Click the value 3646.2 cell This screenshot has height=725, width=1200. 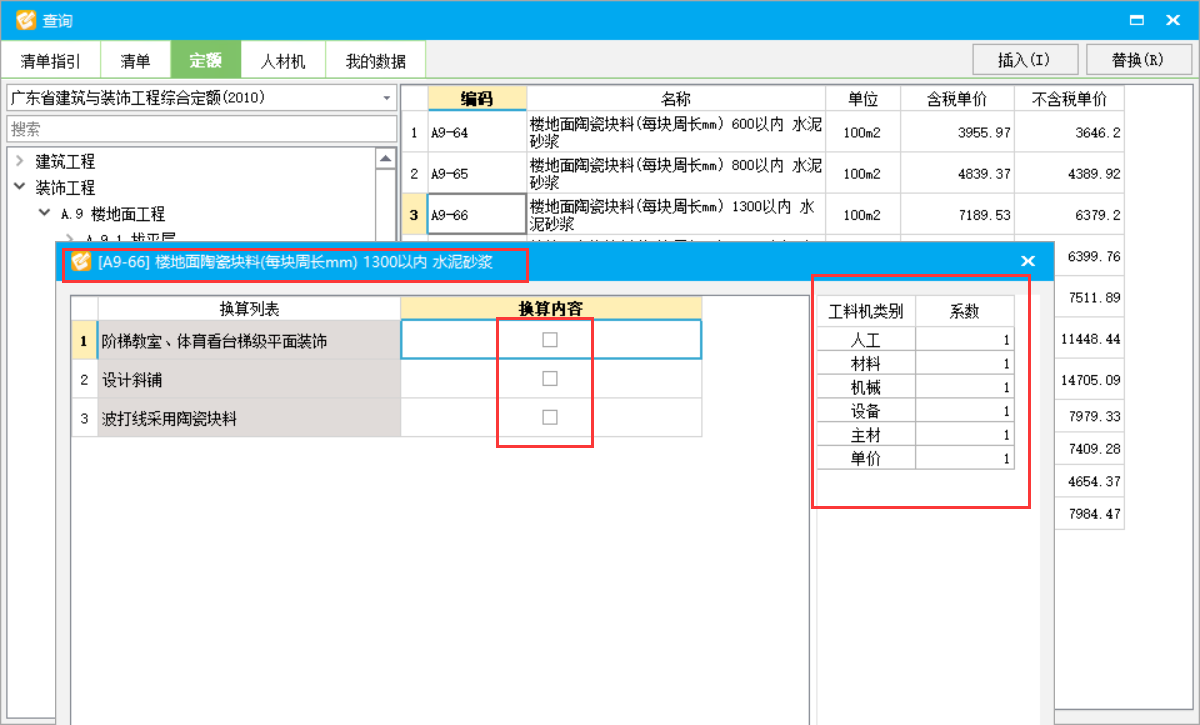1069,131
